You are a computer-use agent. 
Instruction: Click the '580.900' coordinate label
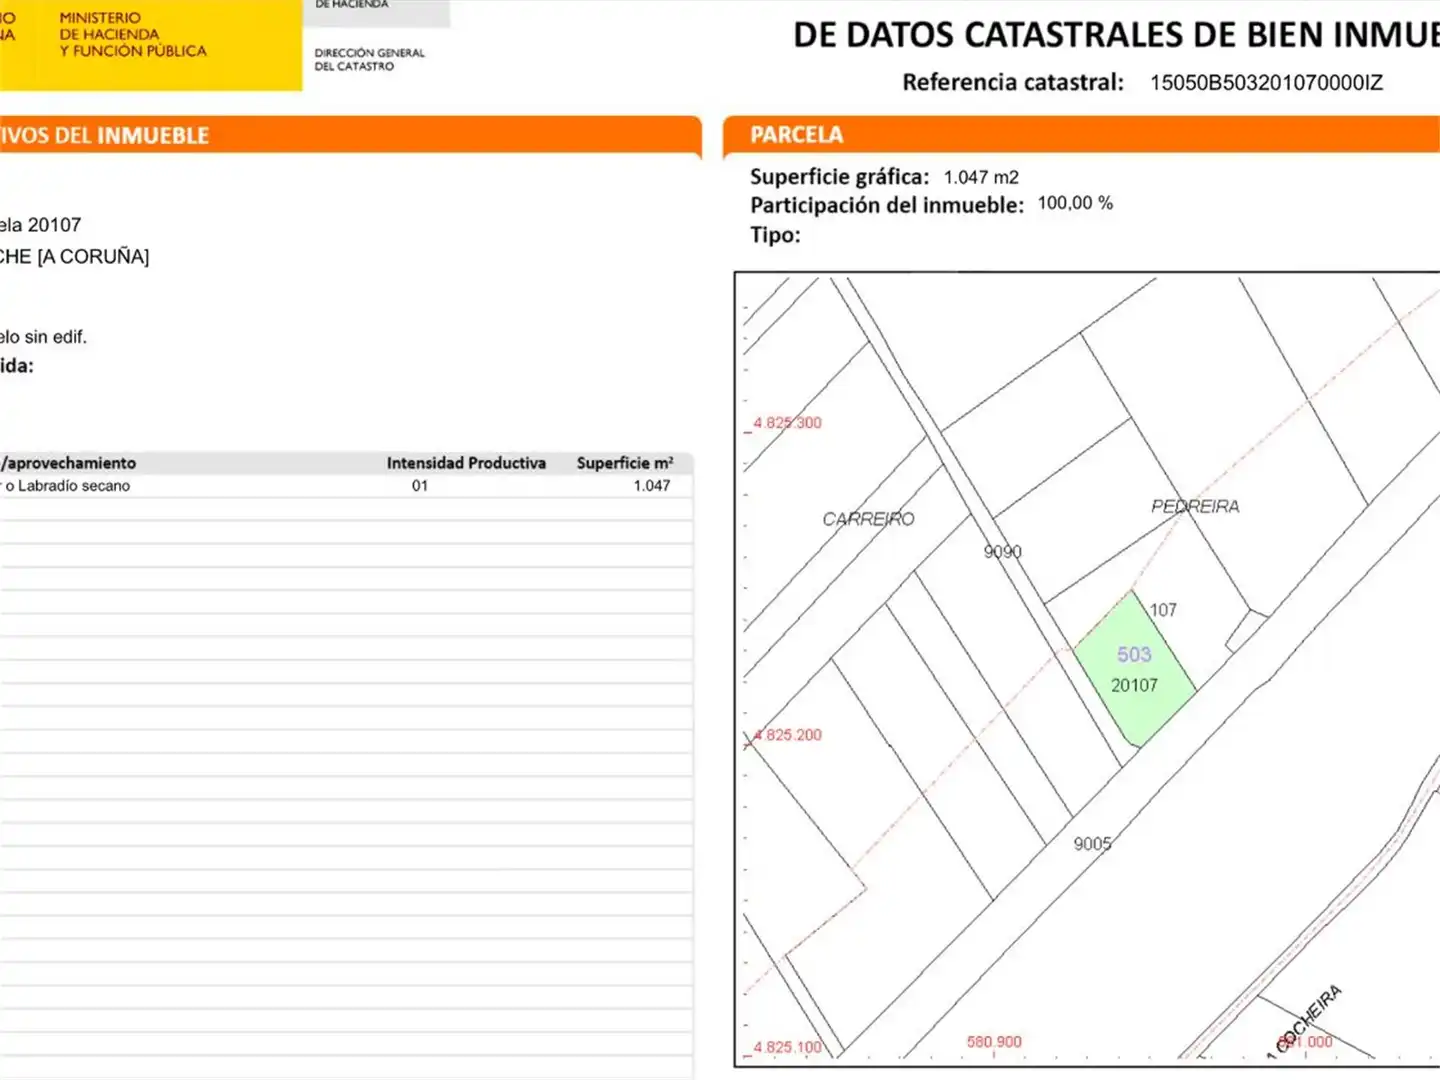tap(994, 1042)
